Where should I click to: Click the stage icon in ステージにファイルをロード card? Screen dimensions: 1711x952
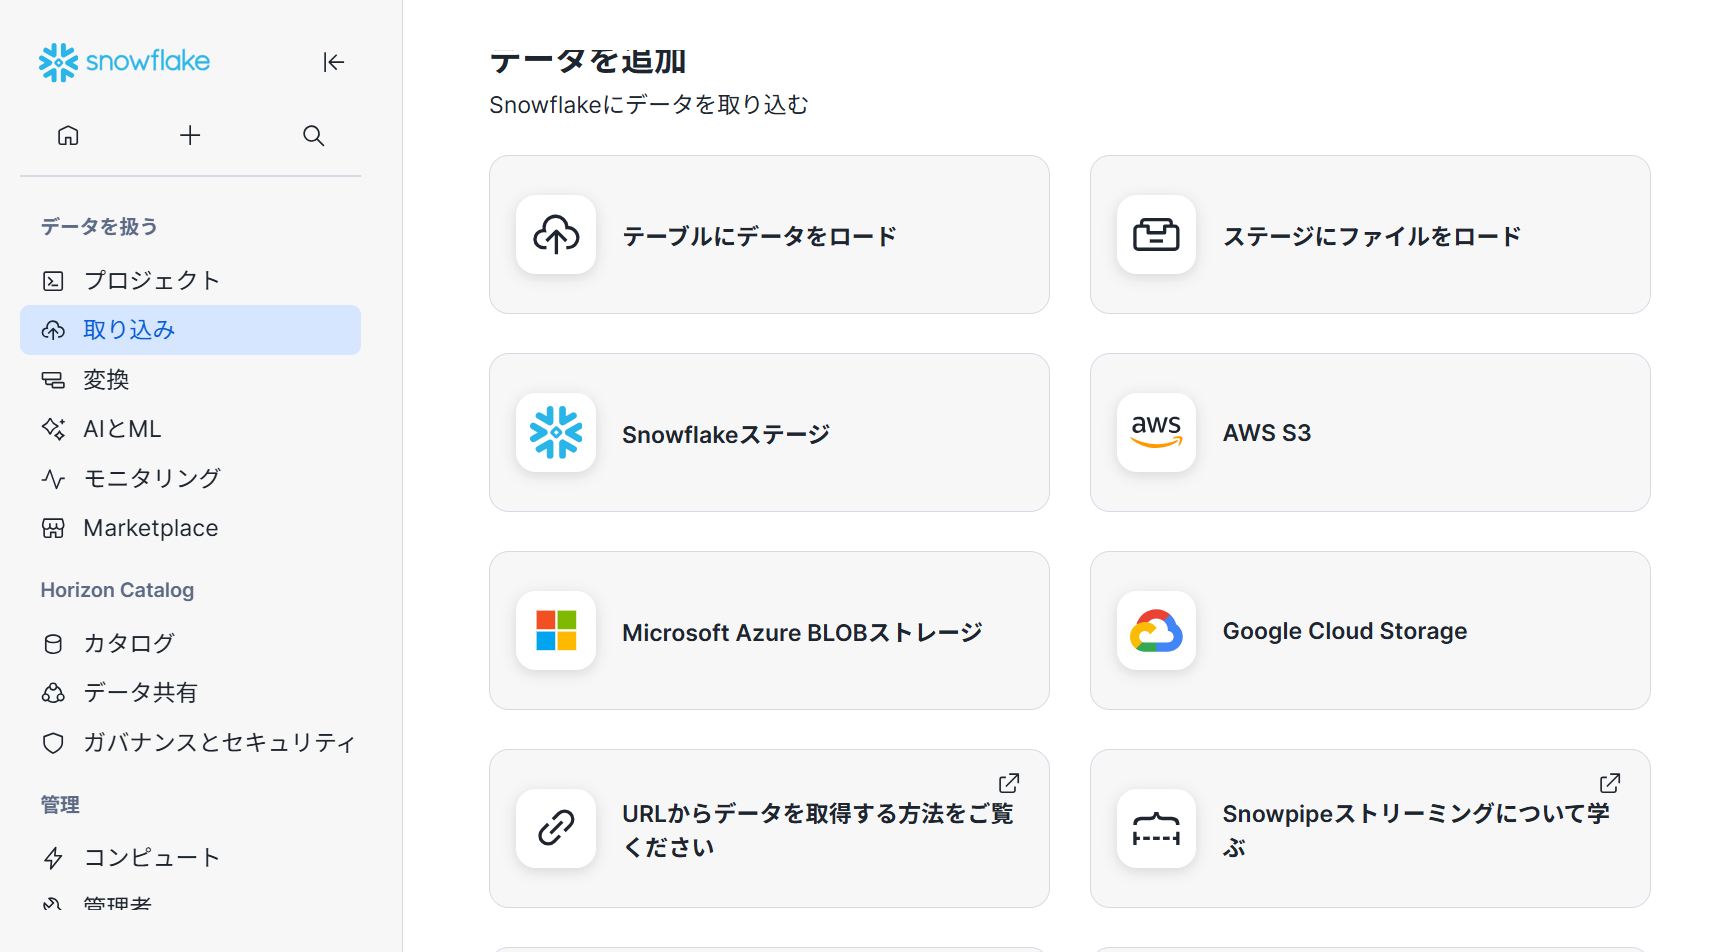1156,235
